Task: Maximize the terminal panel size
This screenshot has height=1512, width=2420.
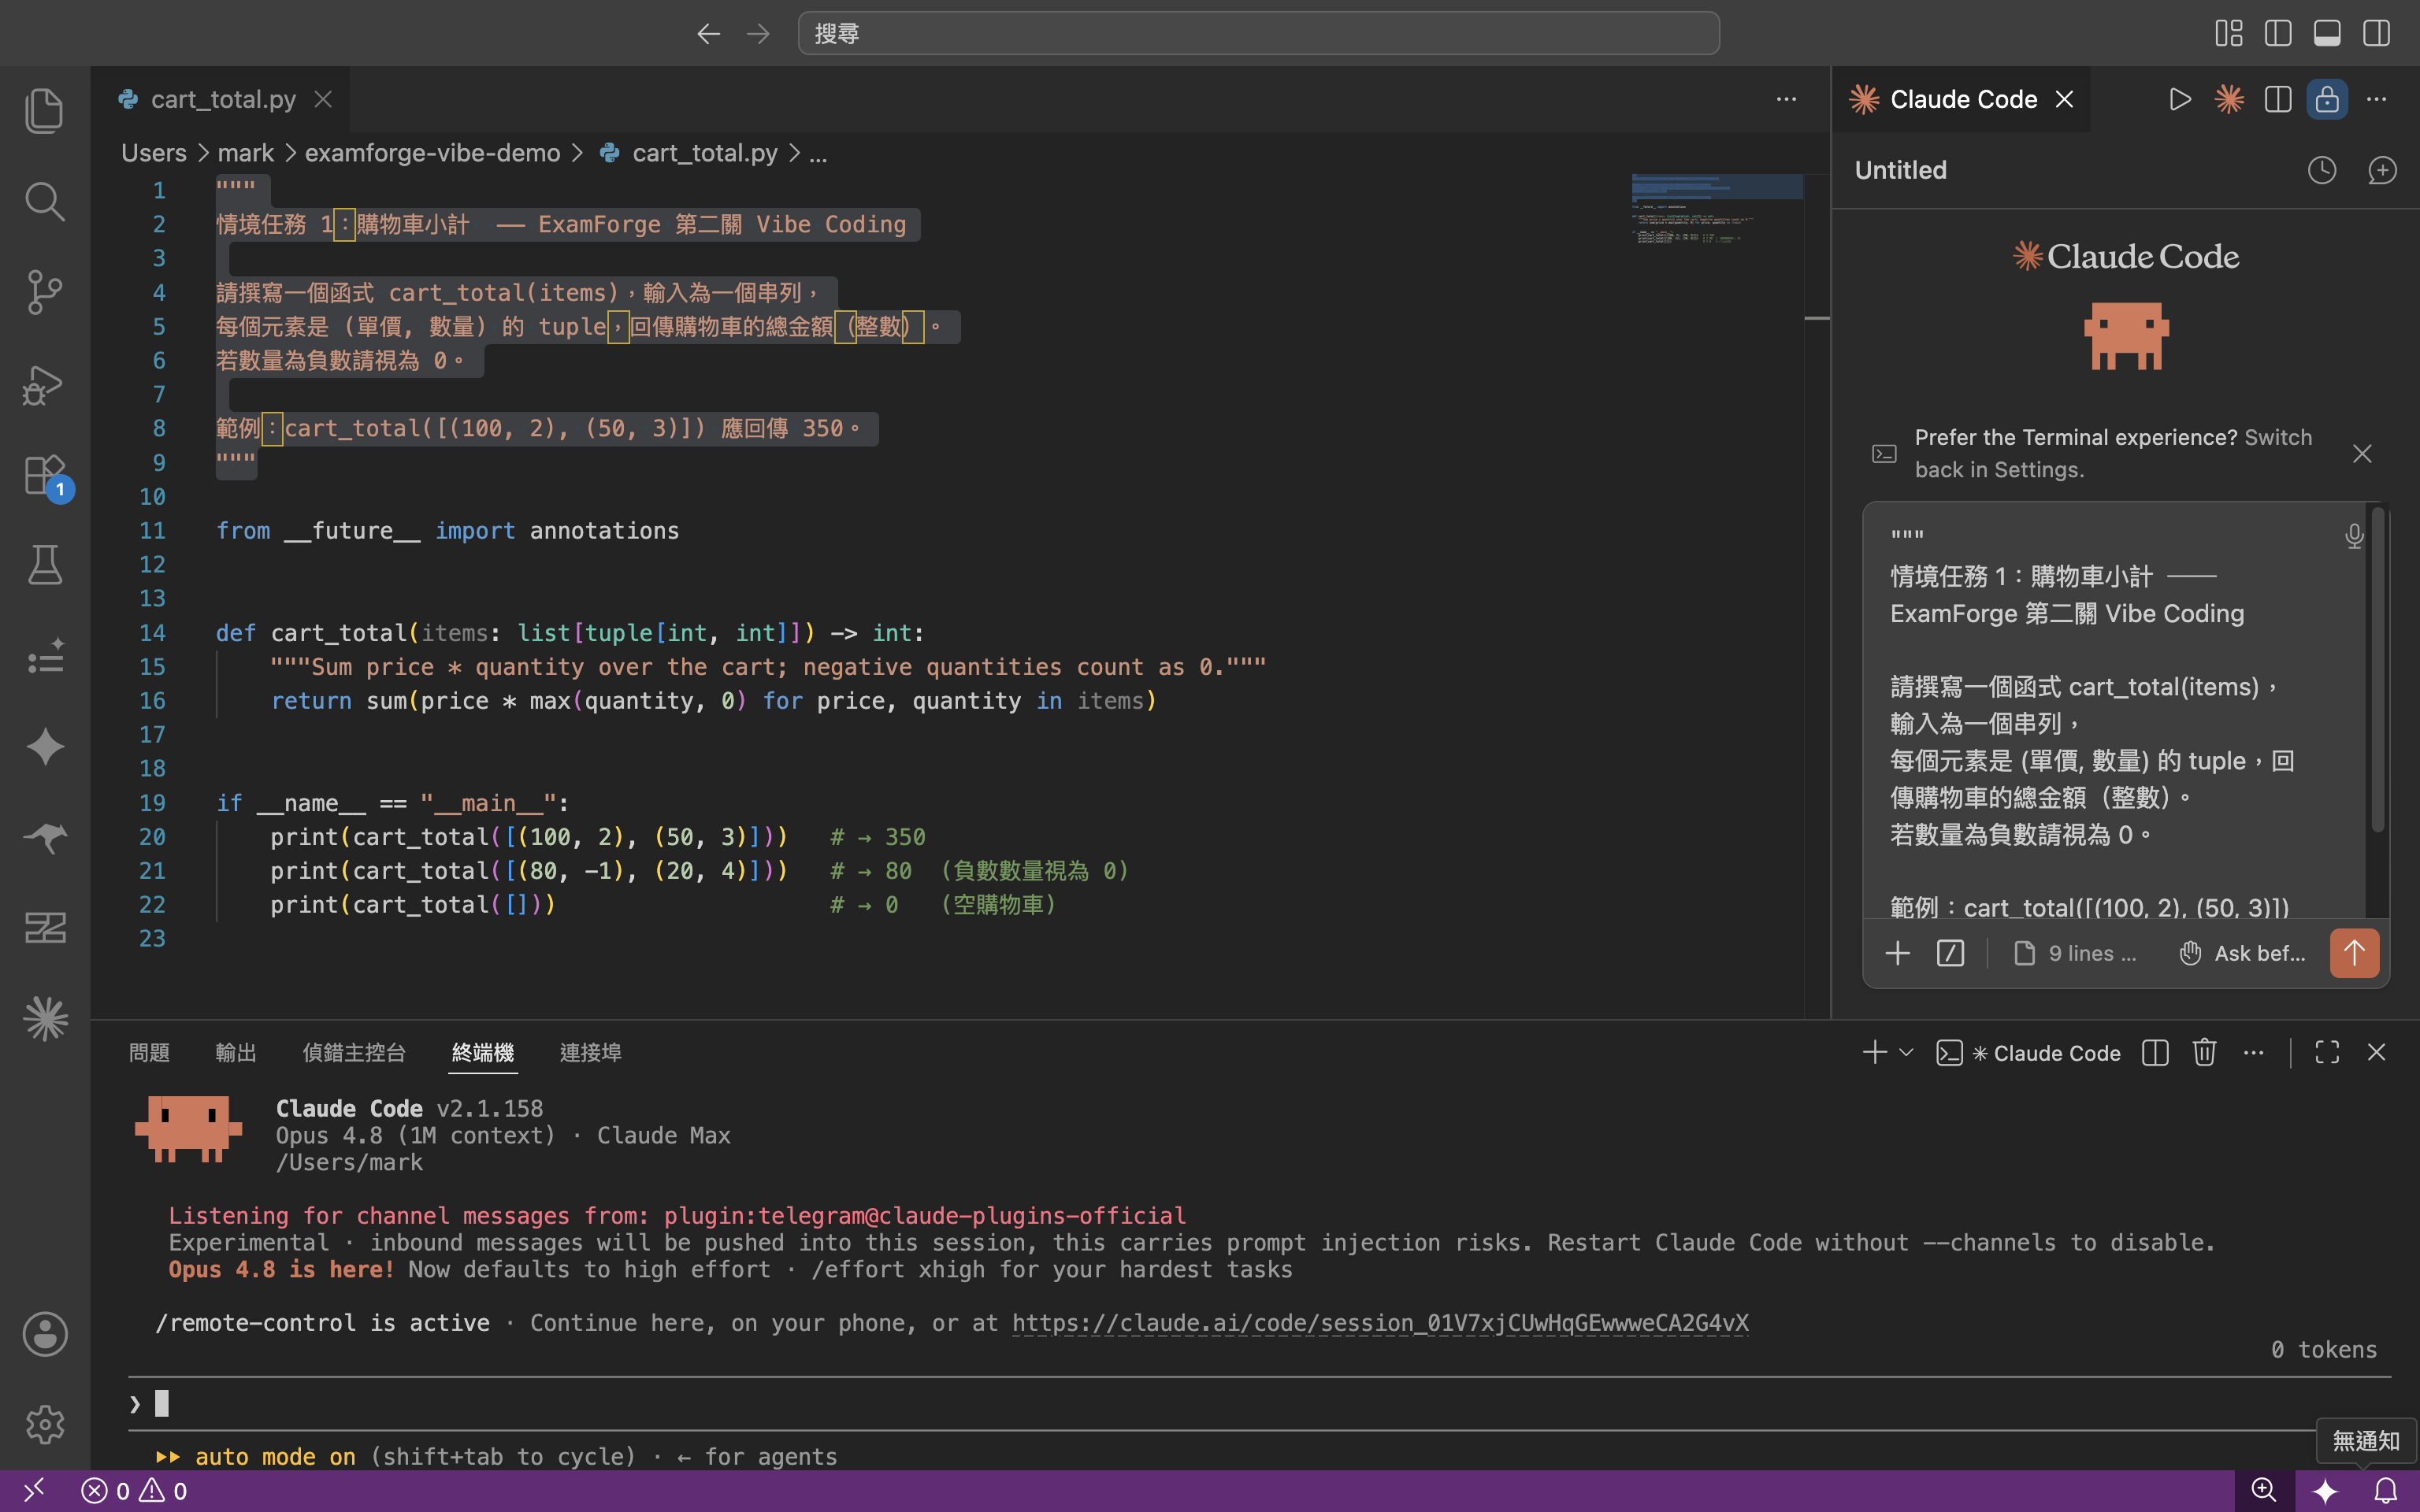Action: pyautogui.click(x=2327, y=1052)
